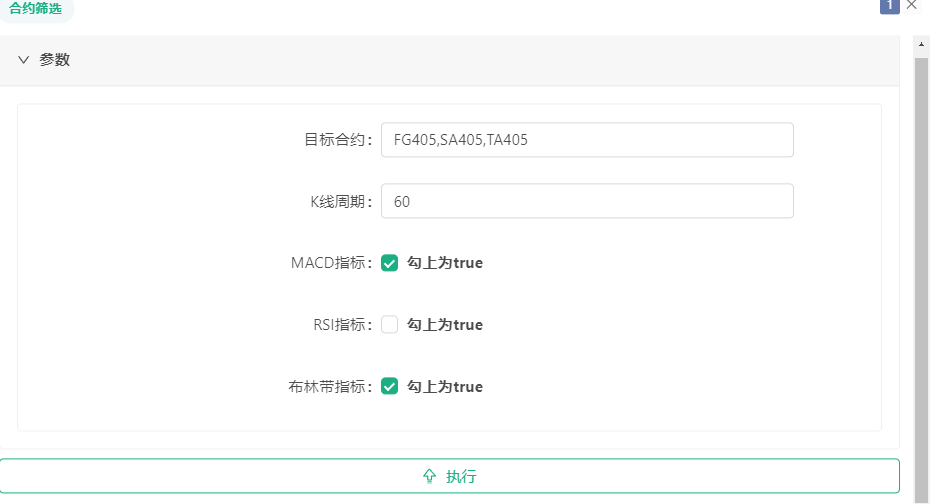
Task: Click 勾上为true text beside RSI指标
Action: tap(445, 324)
